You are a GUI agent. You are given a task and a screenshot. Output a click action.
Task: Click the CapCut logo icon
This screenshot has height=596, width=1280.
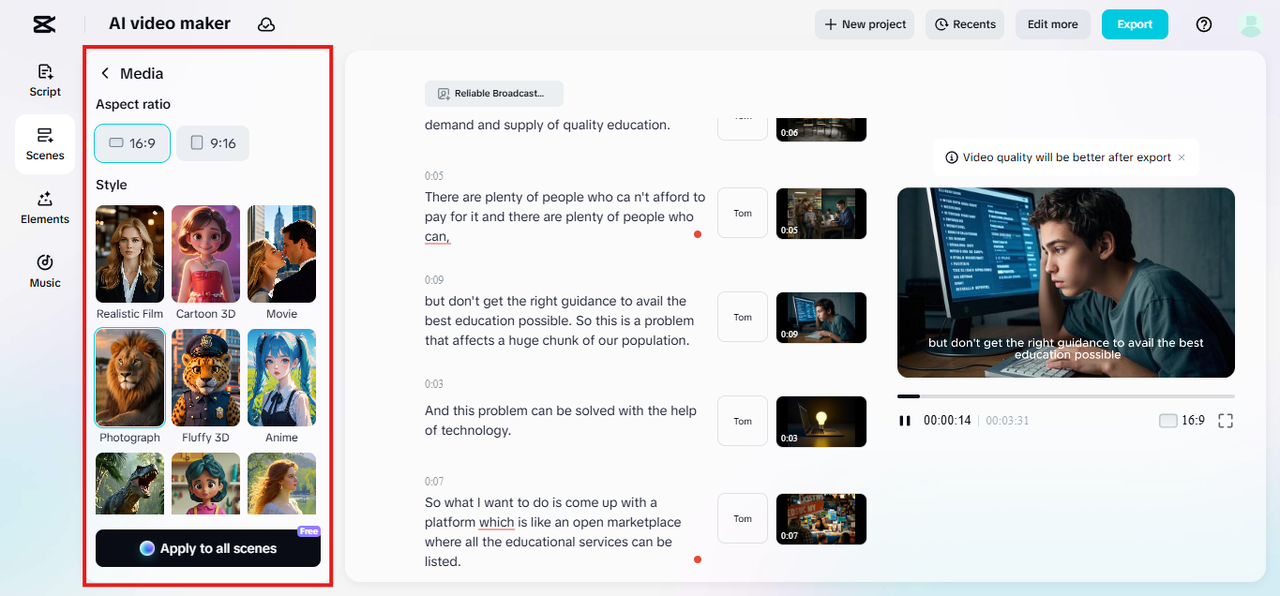click(x=44, y=24)
